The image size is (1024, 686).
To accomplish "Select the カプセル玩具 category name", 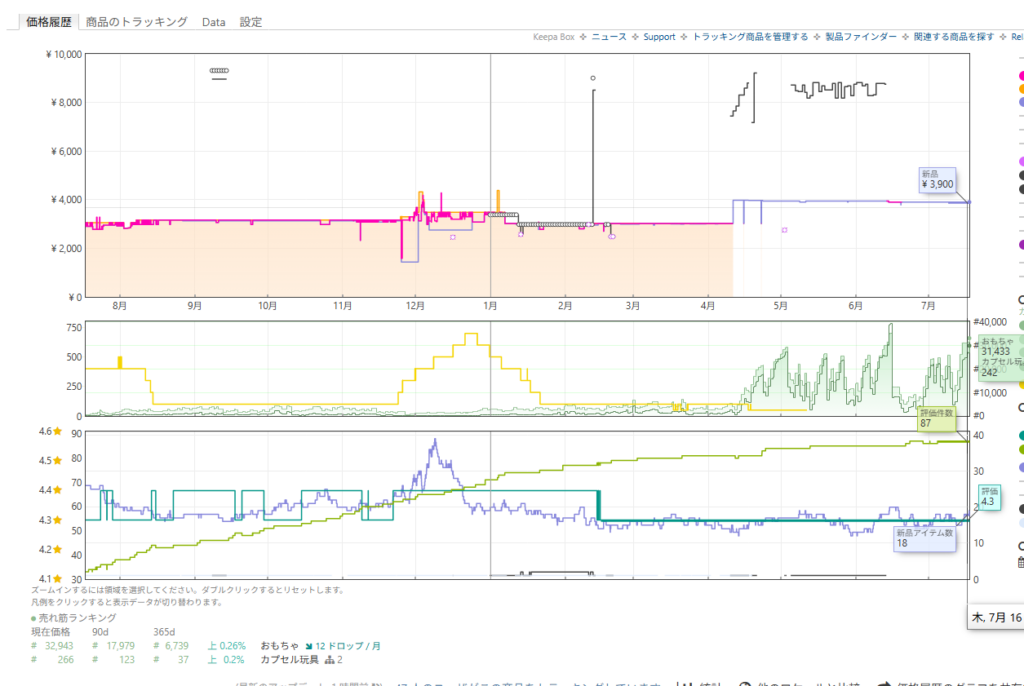I will pos(289,660).
